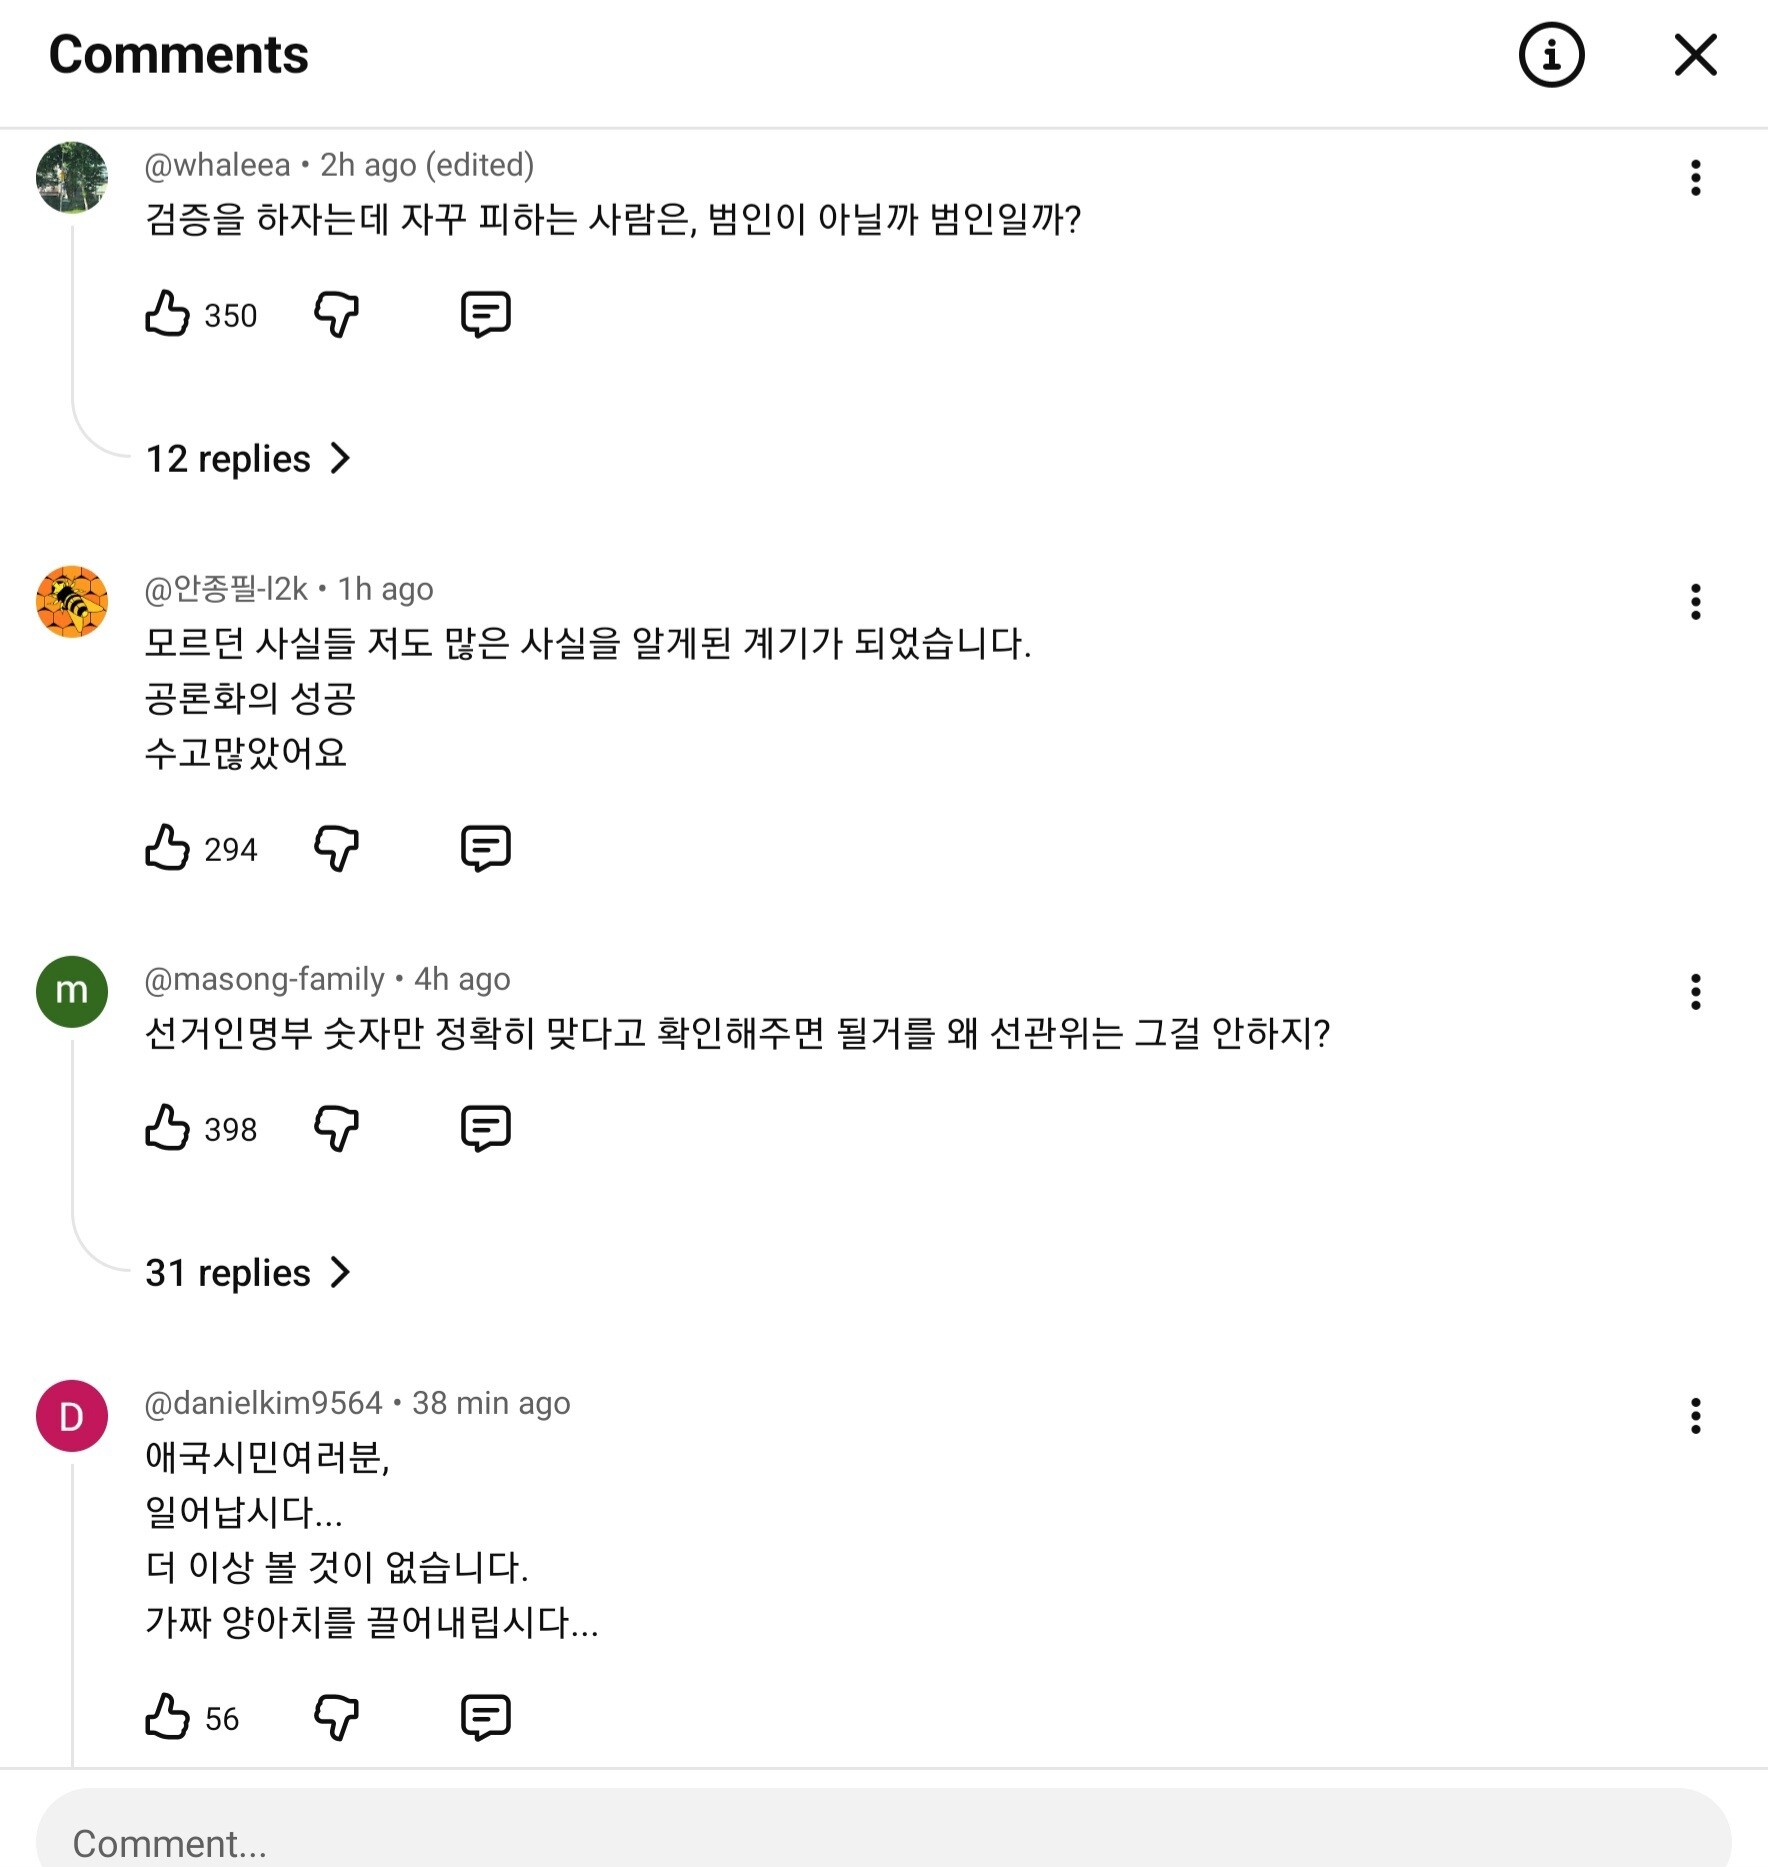The height and width of the screenshot is (1867, 1768).
Task: Expand the 31 replies thread
Action: [248, 1273]
